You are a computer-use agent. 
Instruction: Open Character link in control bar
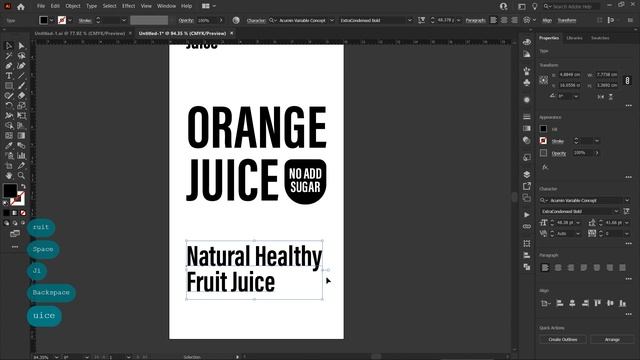[x=256, y=20]
